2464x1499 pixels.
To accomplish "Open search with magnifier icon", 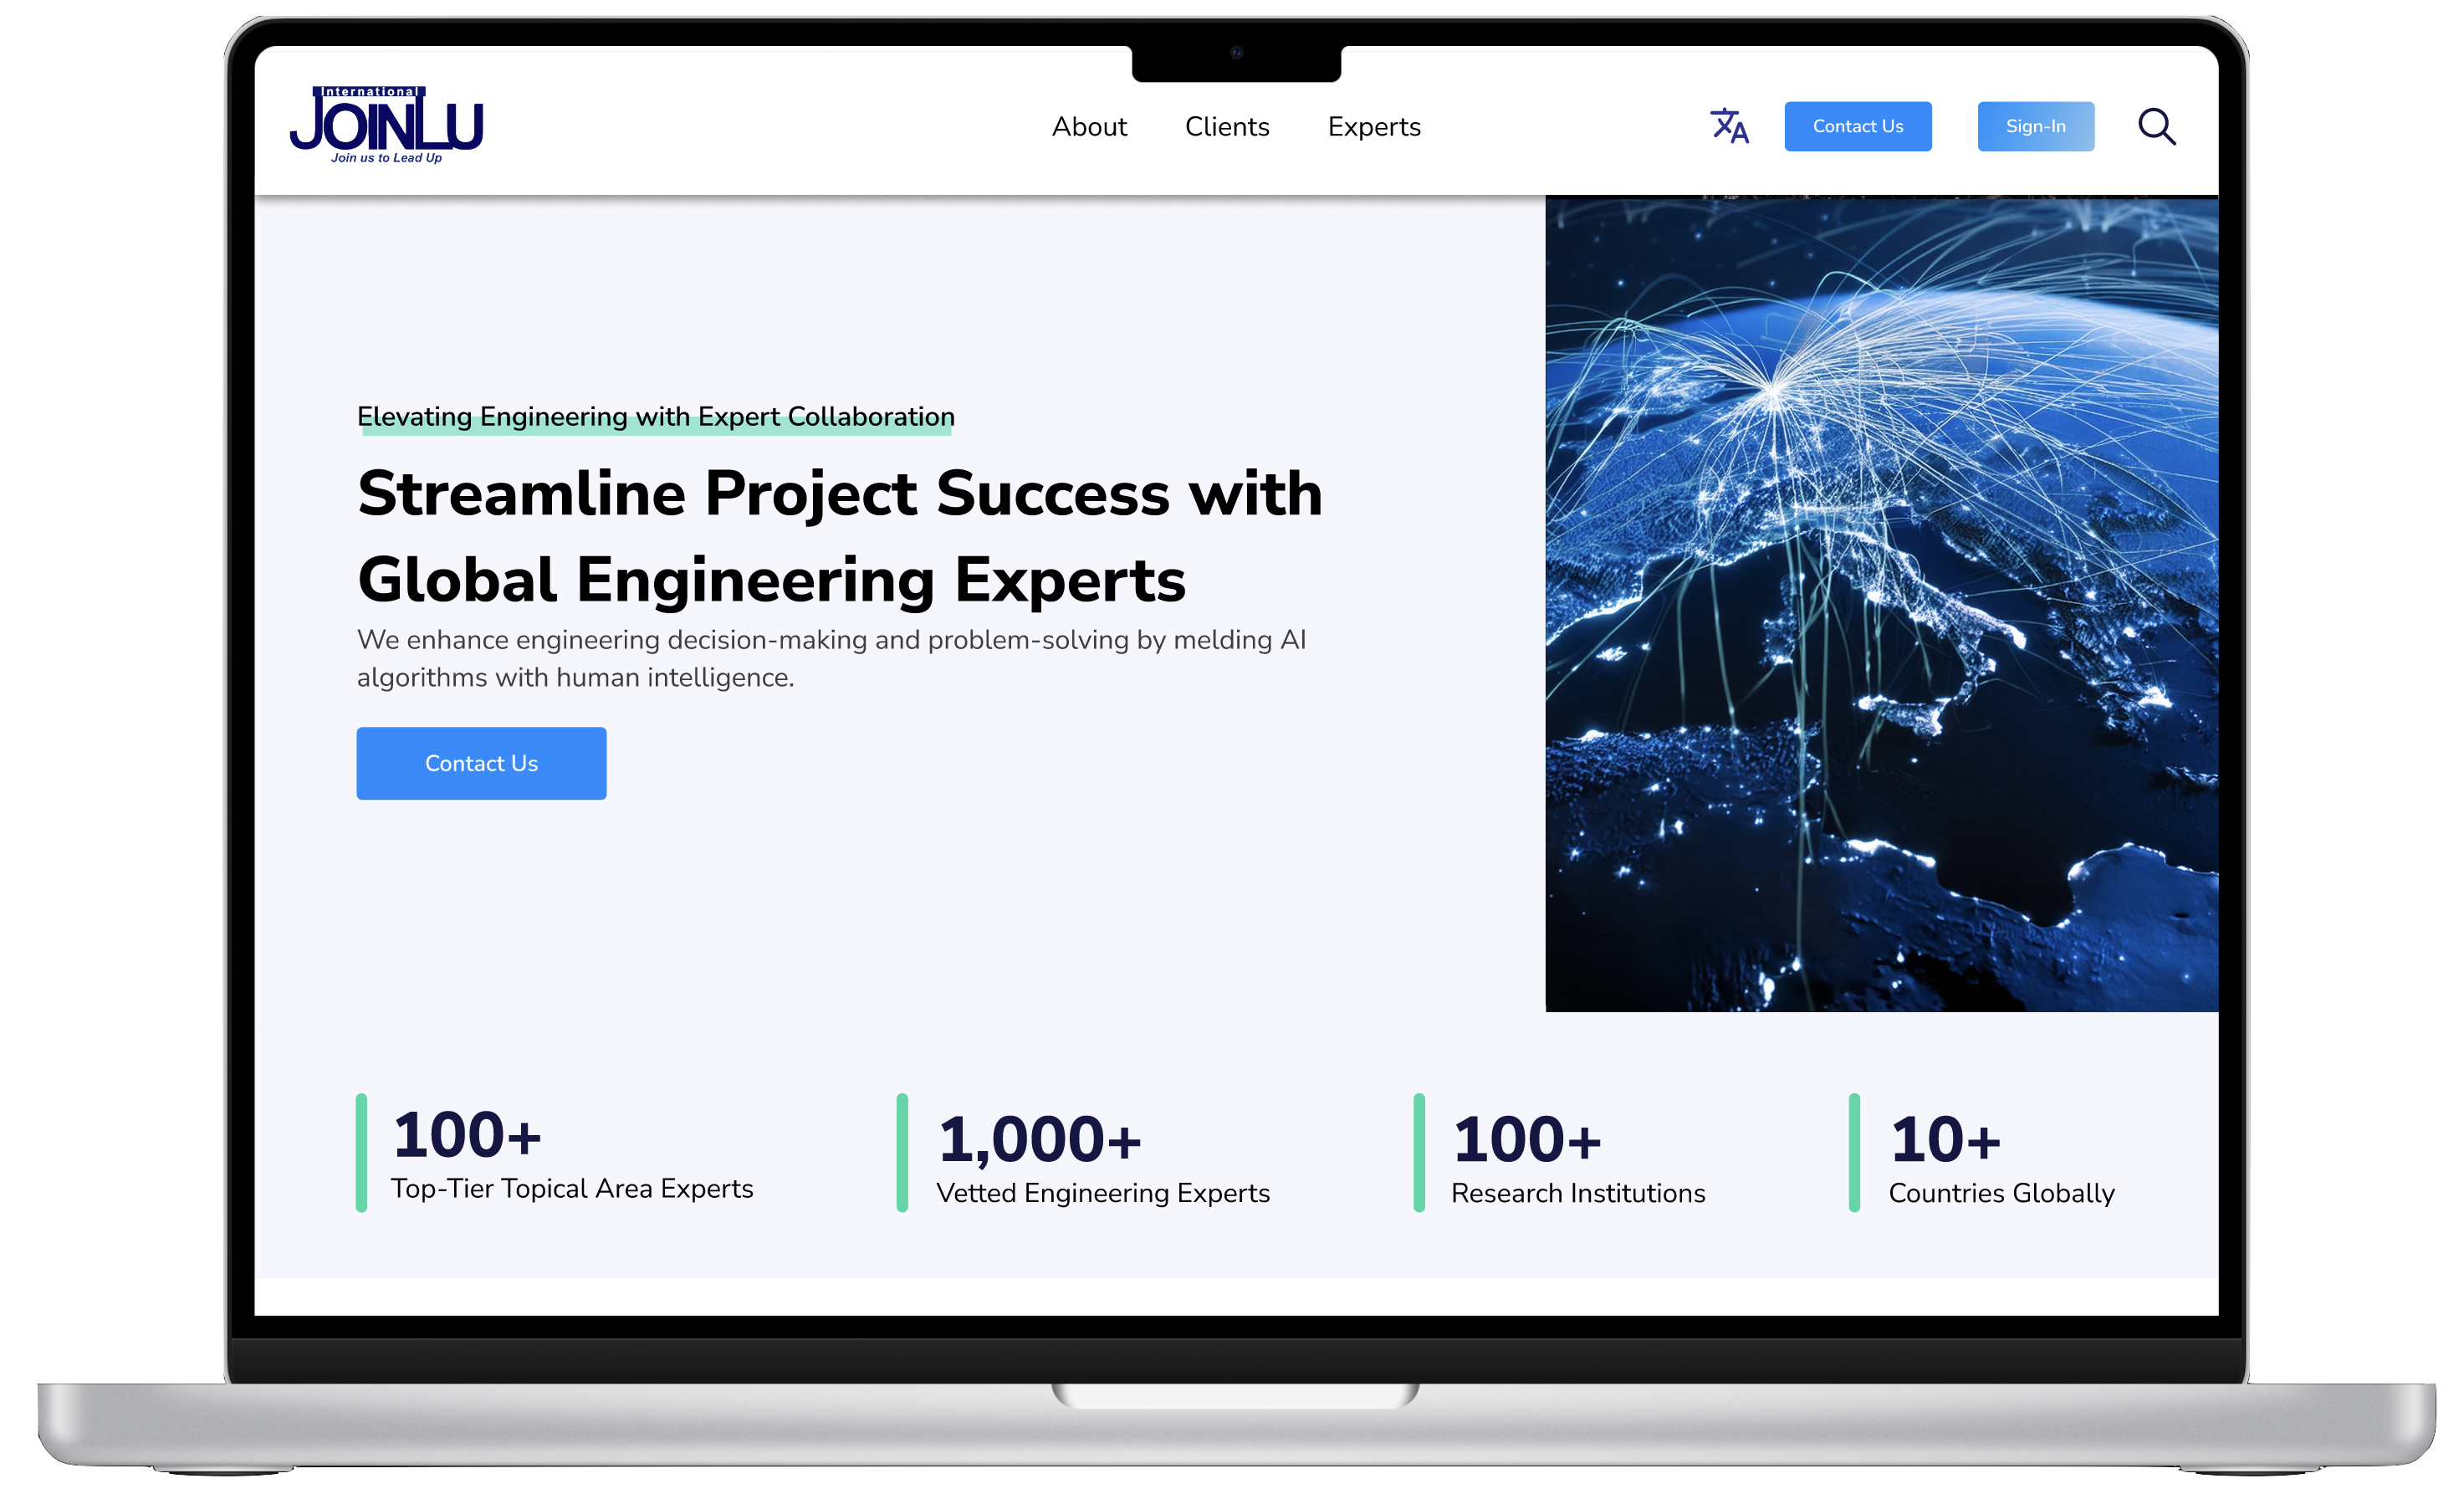I will click(x=2156, y=127).
